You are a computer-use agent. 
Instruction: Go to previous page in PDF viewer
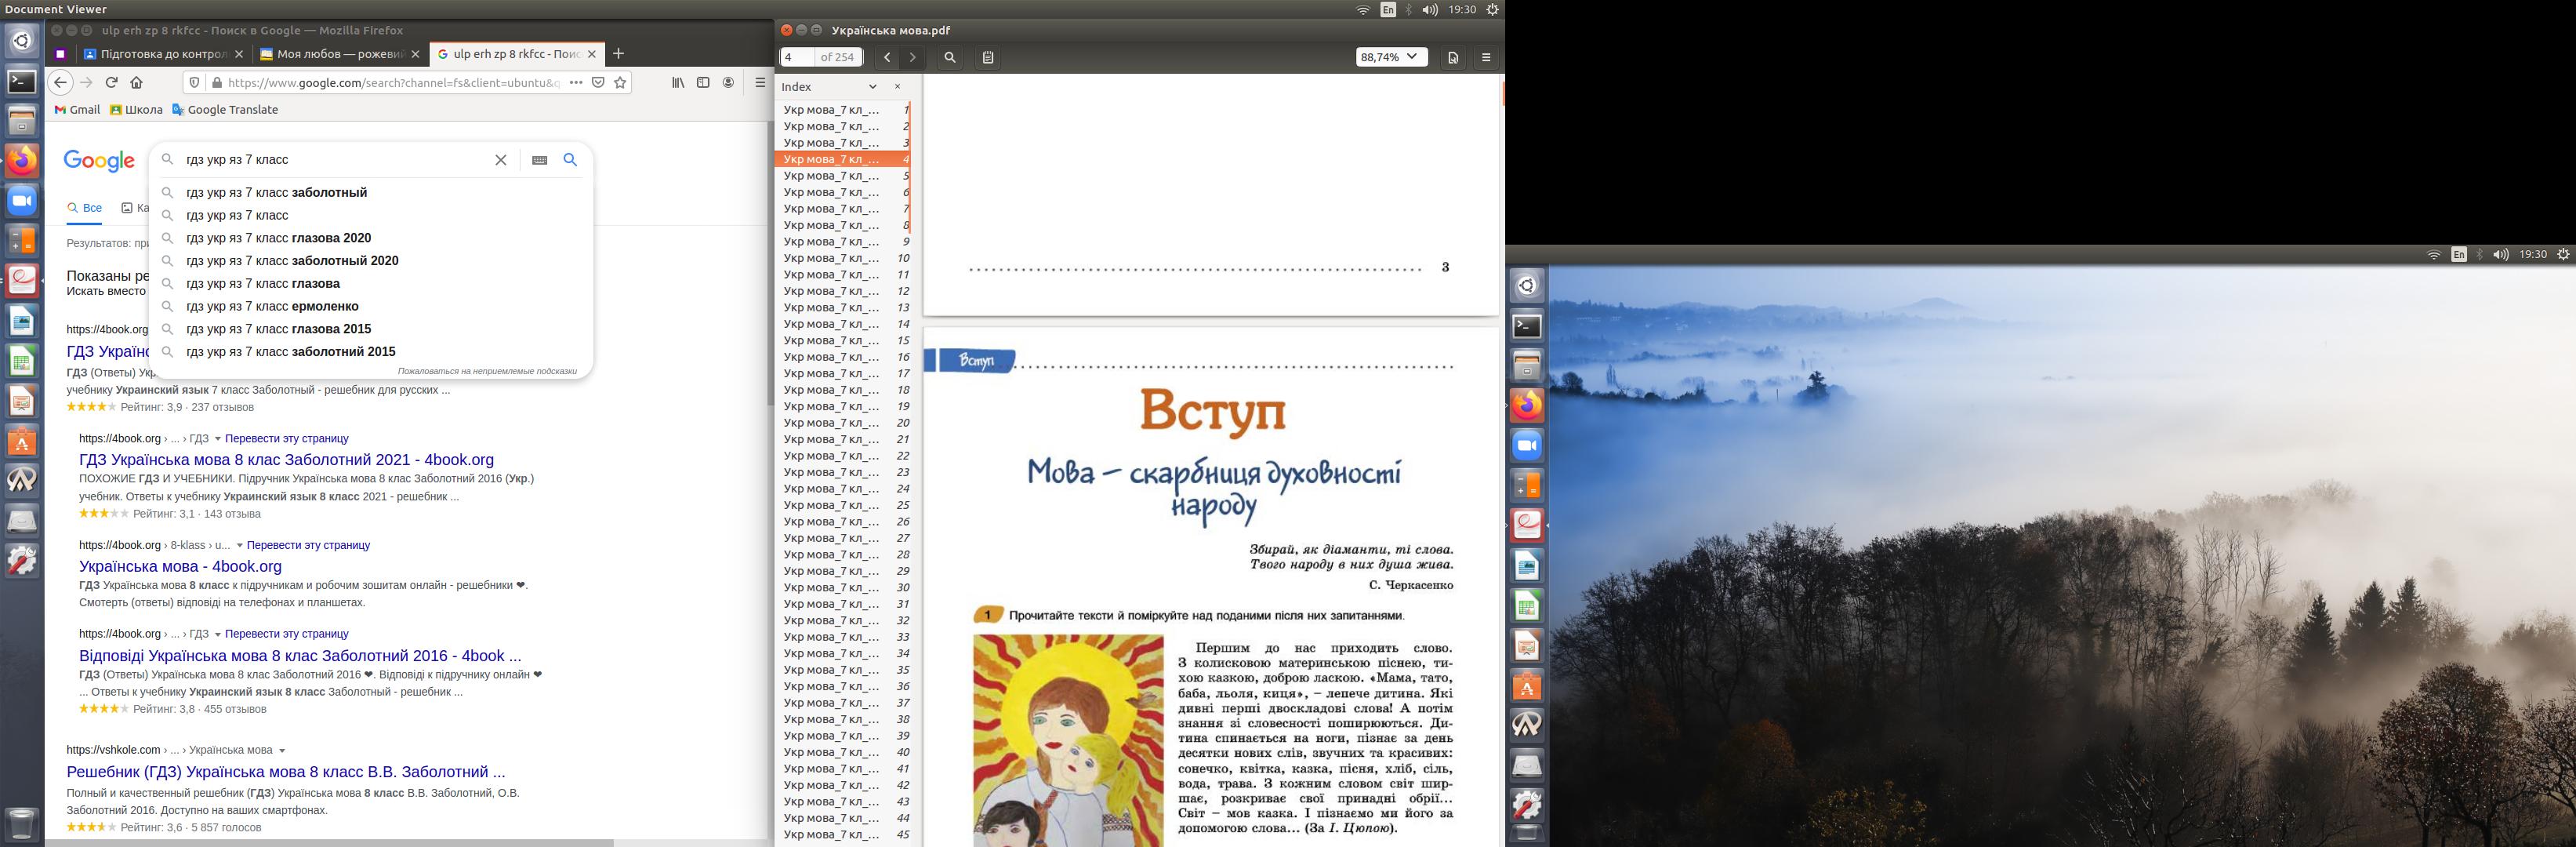[887, 58]
